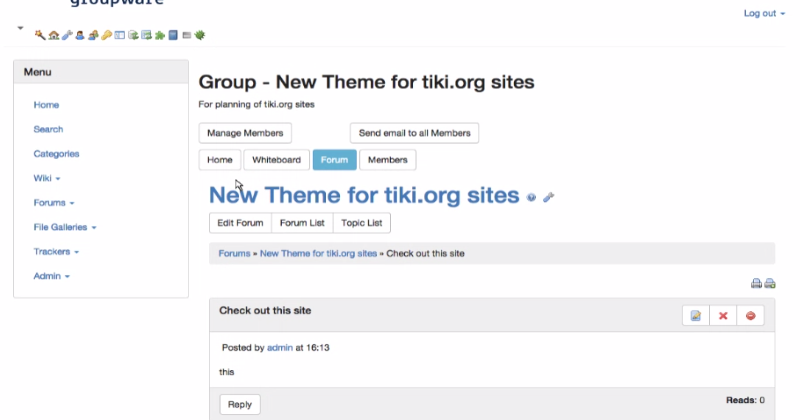Collapse the admin toolbar with the small arrow
This screenshot has width=800, height=420.
point(20,28)
